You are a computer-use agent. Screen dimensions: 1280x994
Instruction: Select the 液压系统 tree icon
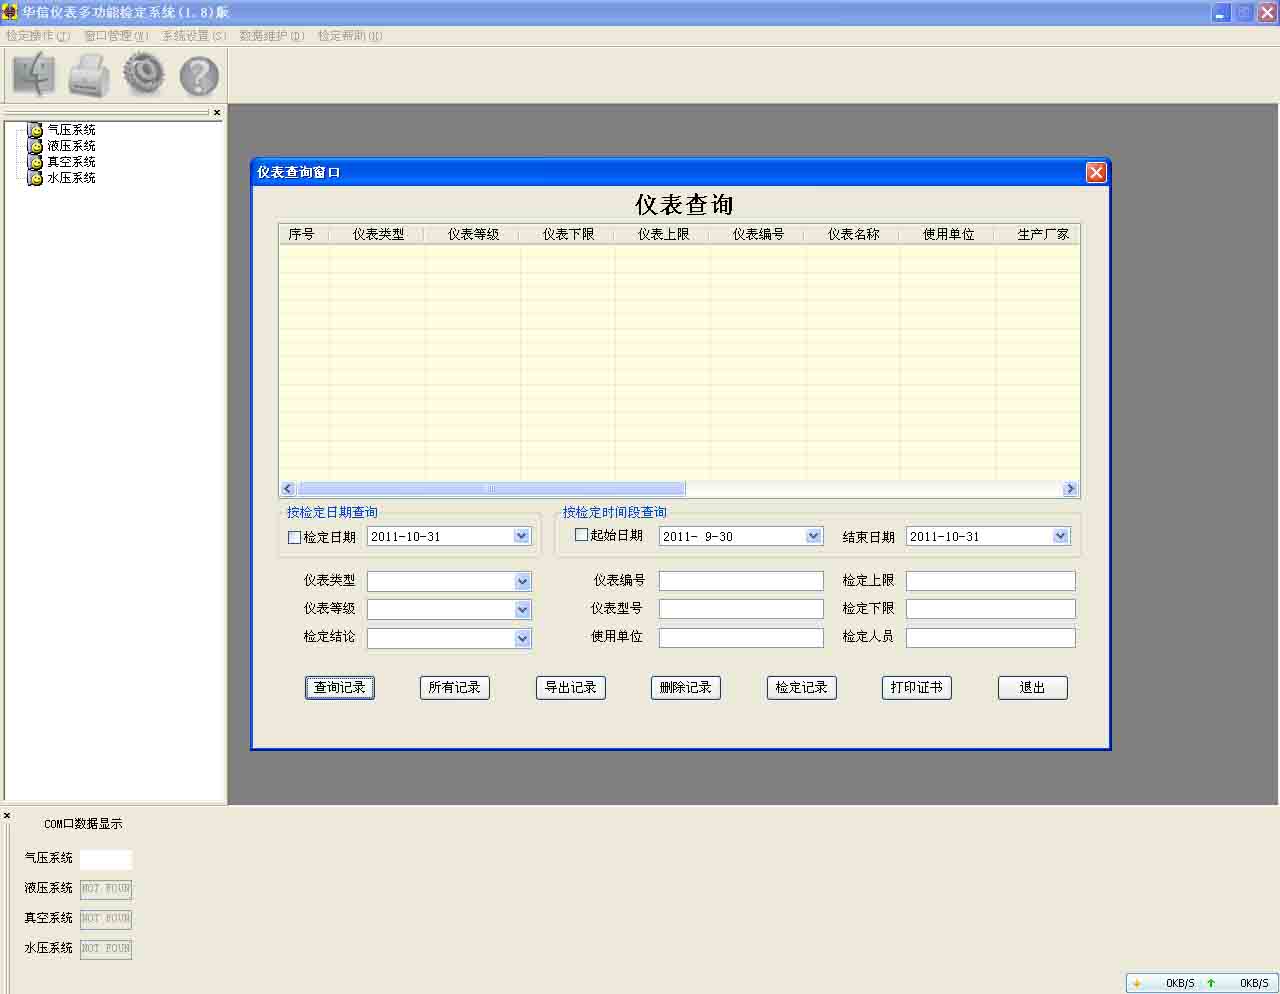(35, 146)
